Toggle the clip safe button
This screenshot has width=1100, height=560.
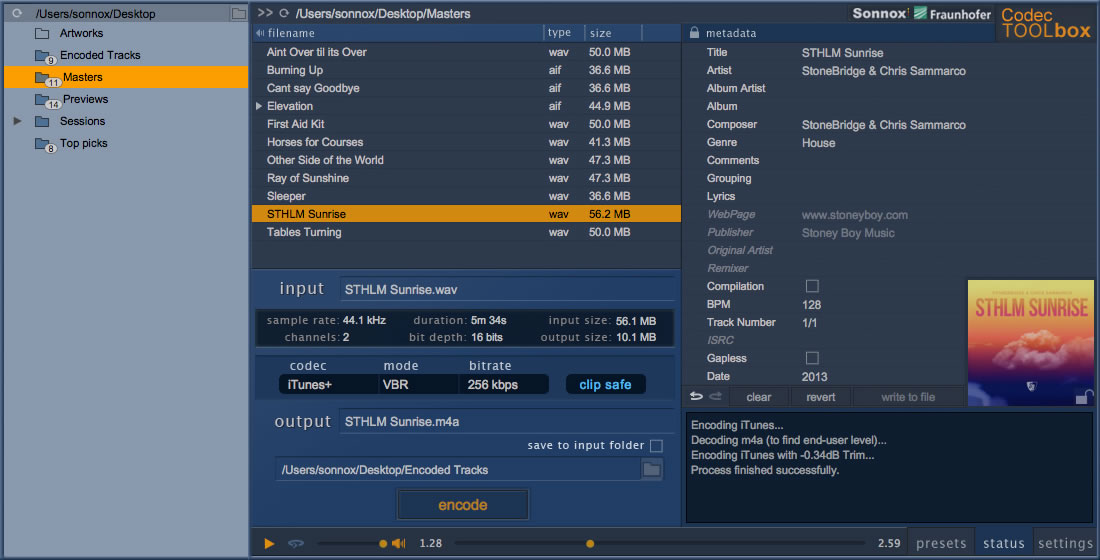[x=605, y=385]
